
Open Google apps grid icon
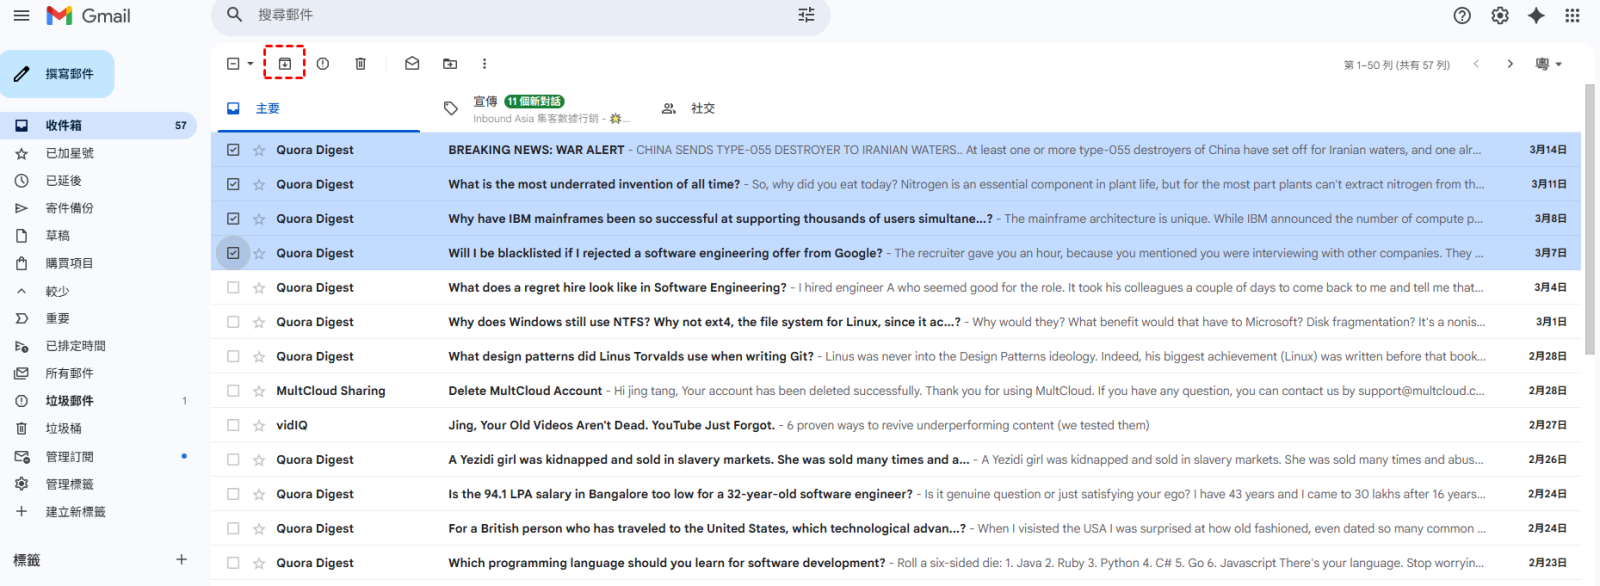pyautogui.click(x=1572, y=15)
